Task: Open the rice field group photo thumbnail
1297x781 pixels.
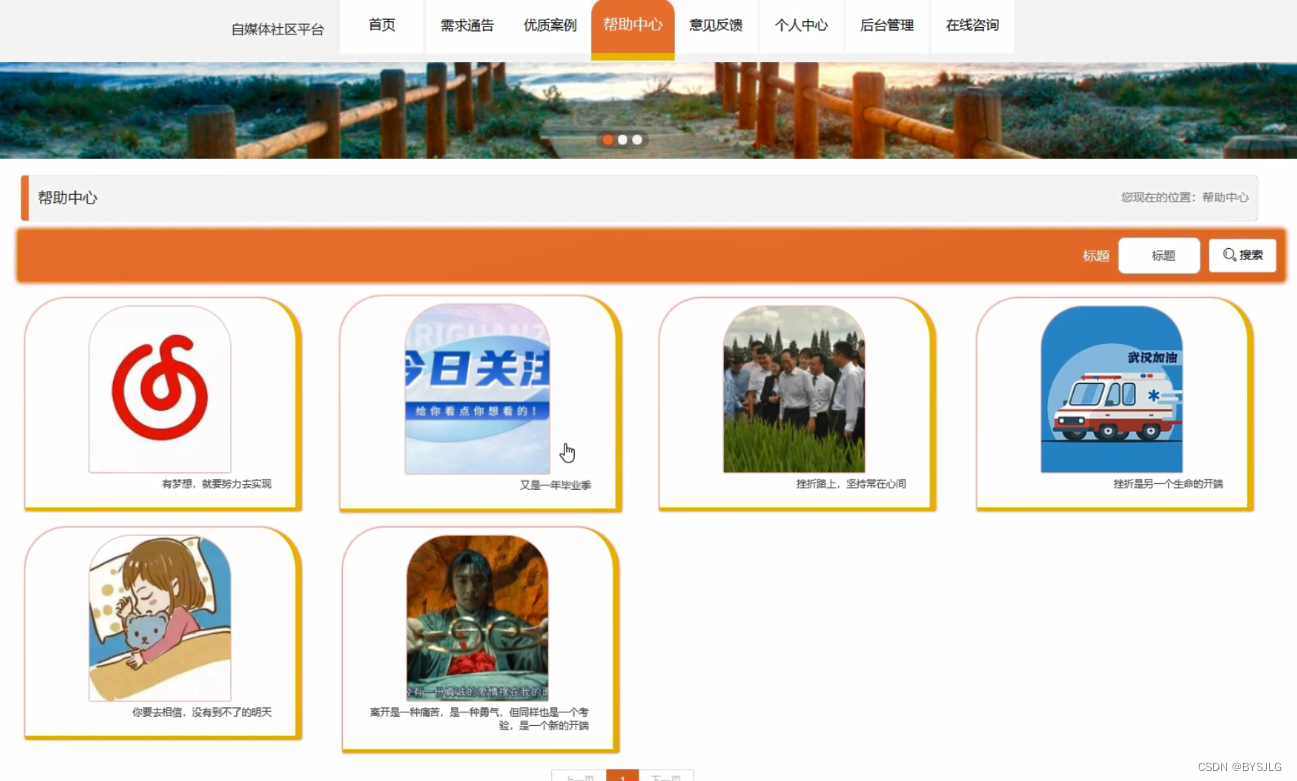Action: (x=794, y=389)
